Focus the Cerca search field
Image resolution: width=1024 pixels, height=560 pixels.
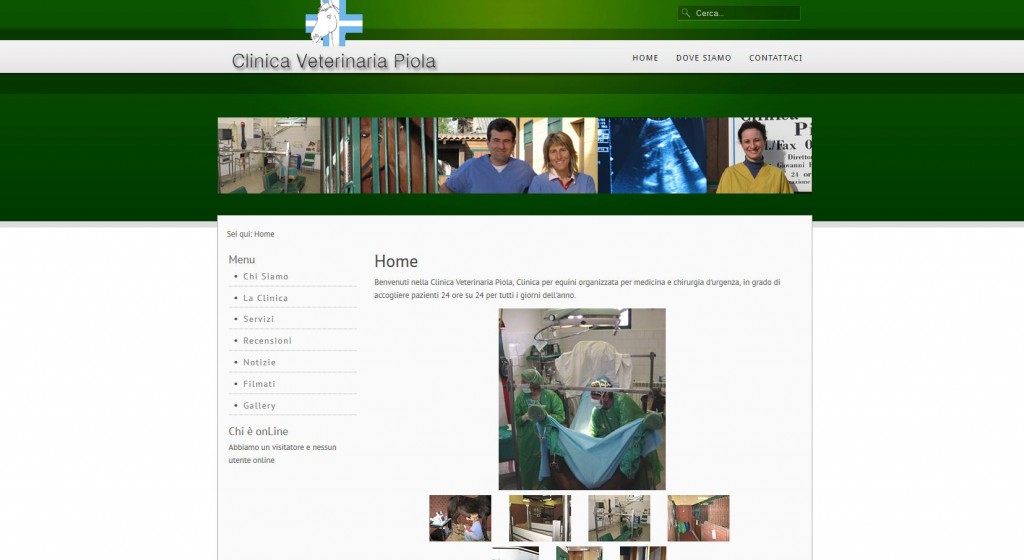(x=745, y=13)
